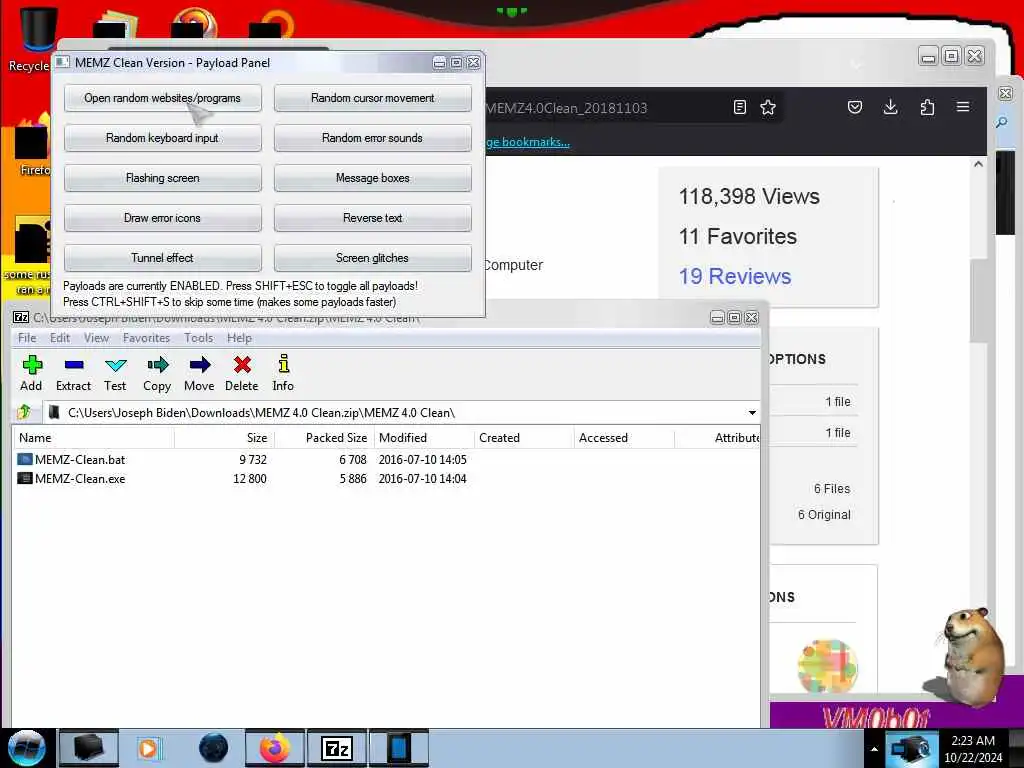Toggle Firefox reader view icon
The height and width of the screenshot is (768, 1024).
[739, 107]
